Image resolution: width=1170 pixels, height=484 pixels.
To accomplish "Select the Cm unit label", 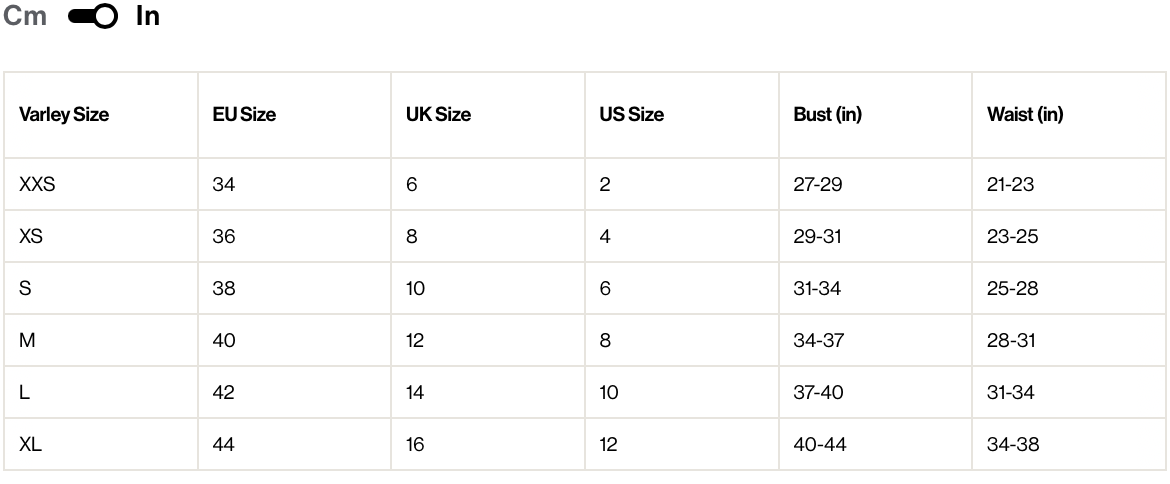I will coord(25,17).
